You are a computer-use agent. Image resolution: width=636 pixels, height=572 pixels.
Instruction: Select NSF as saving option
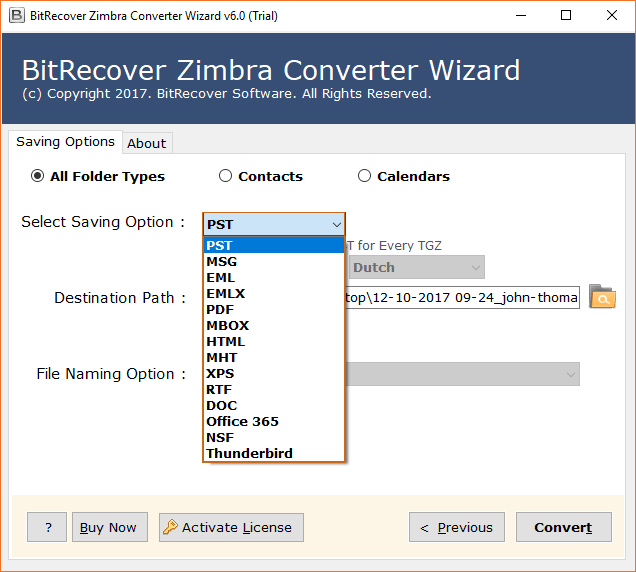[274, 438]
